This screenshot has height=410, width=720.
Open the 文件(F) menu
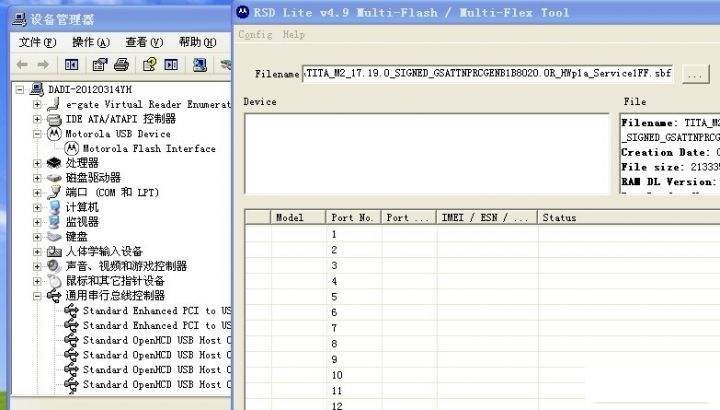(37, 42)
